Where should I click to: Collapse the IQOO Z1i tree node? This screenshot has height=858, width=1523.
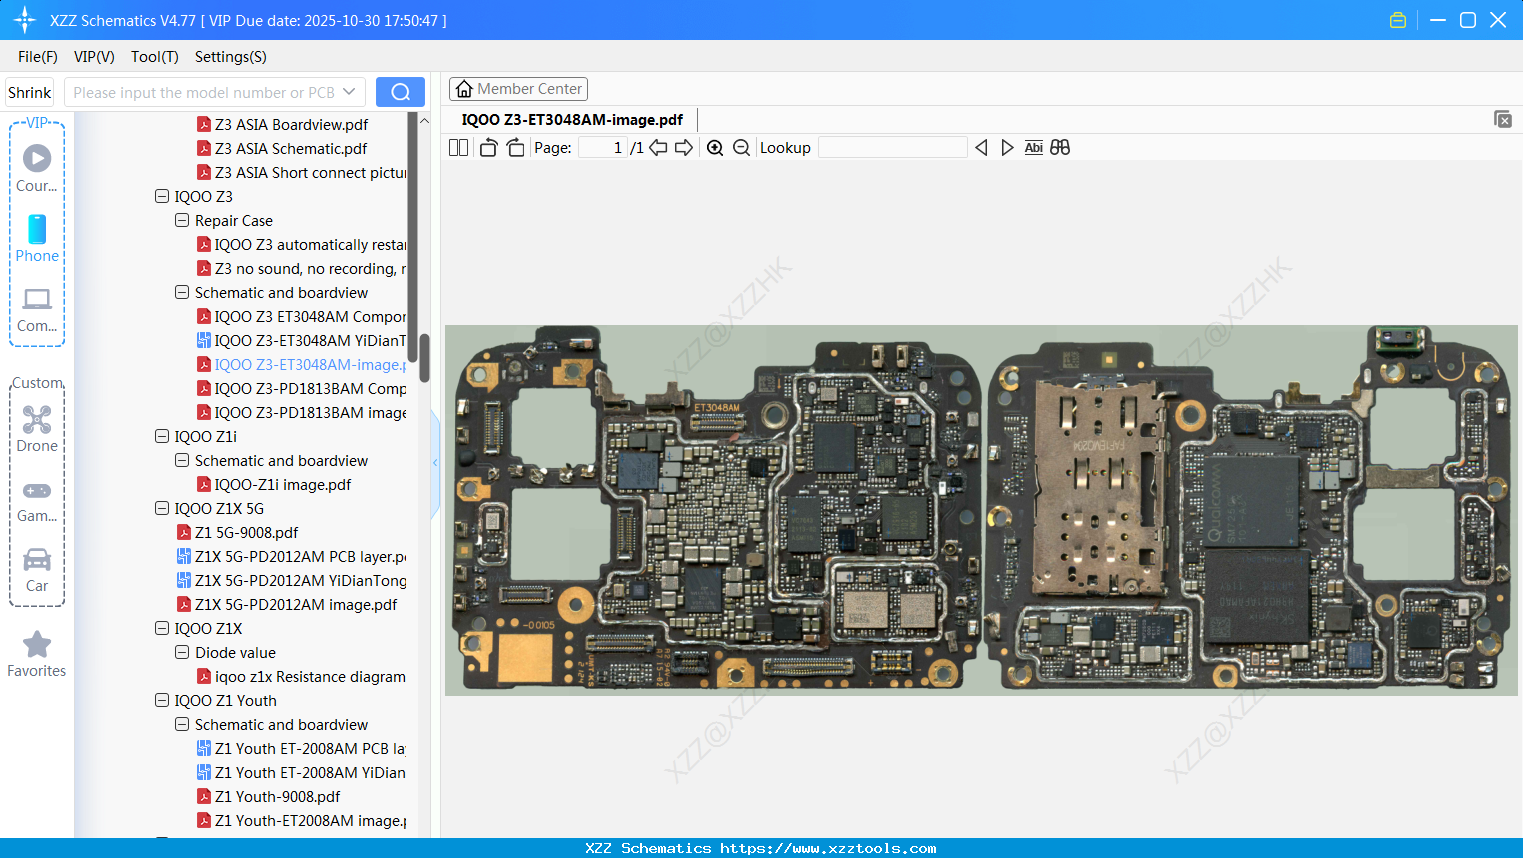161,436
